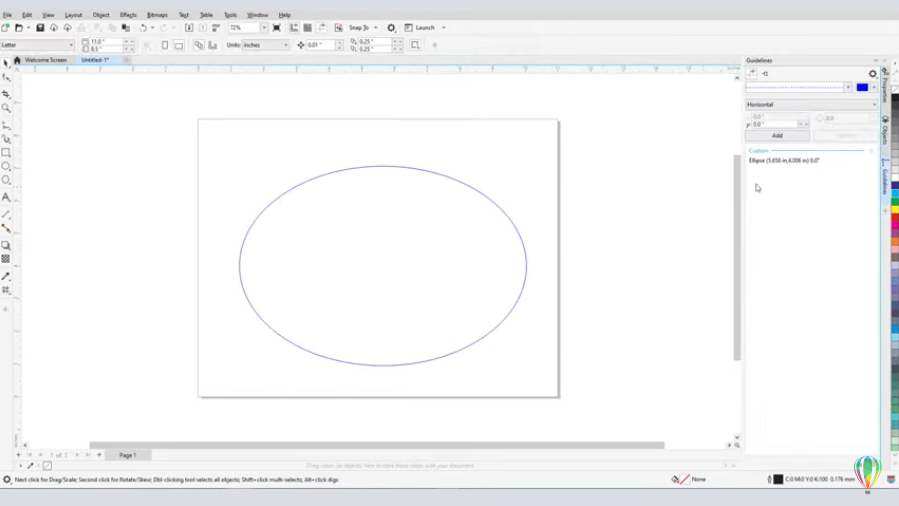The width and height of the screenshot is (899, 506).
Task: Click the Launch button
Action: [420, 28]
